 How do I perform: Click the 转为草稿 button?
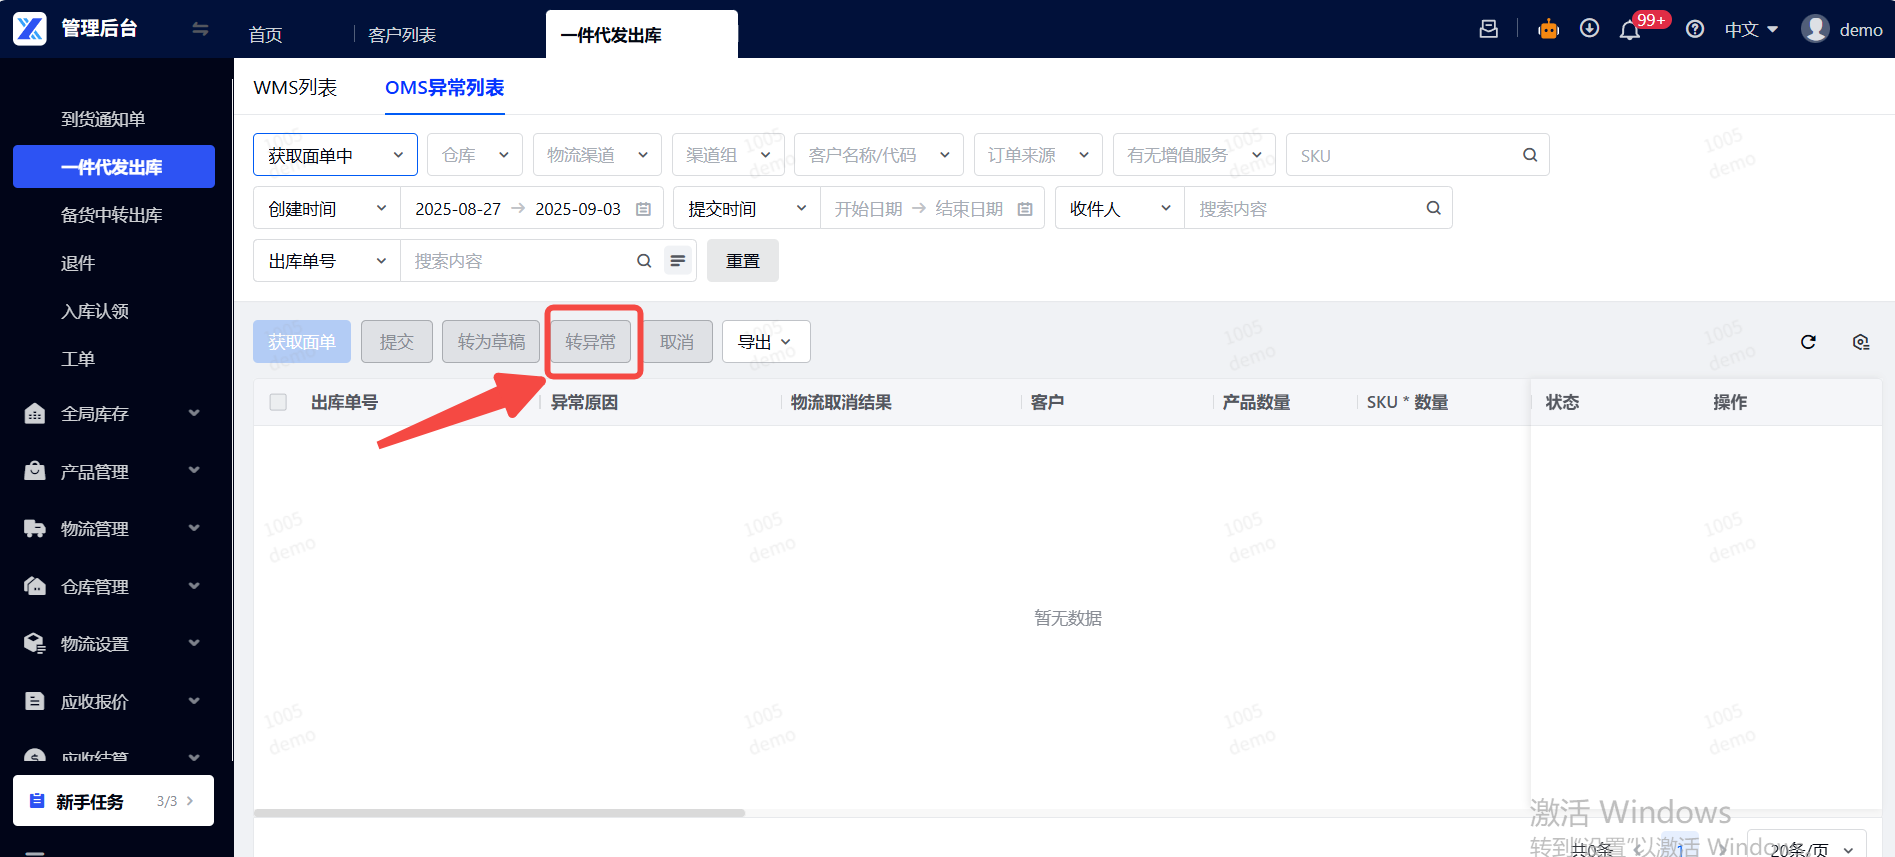(x=491, y=342)
